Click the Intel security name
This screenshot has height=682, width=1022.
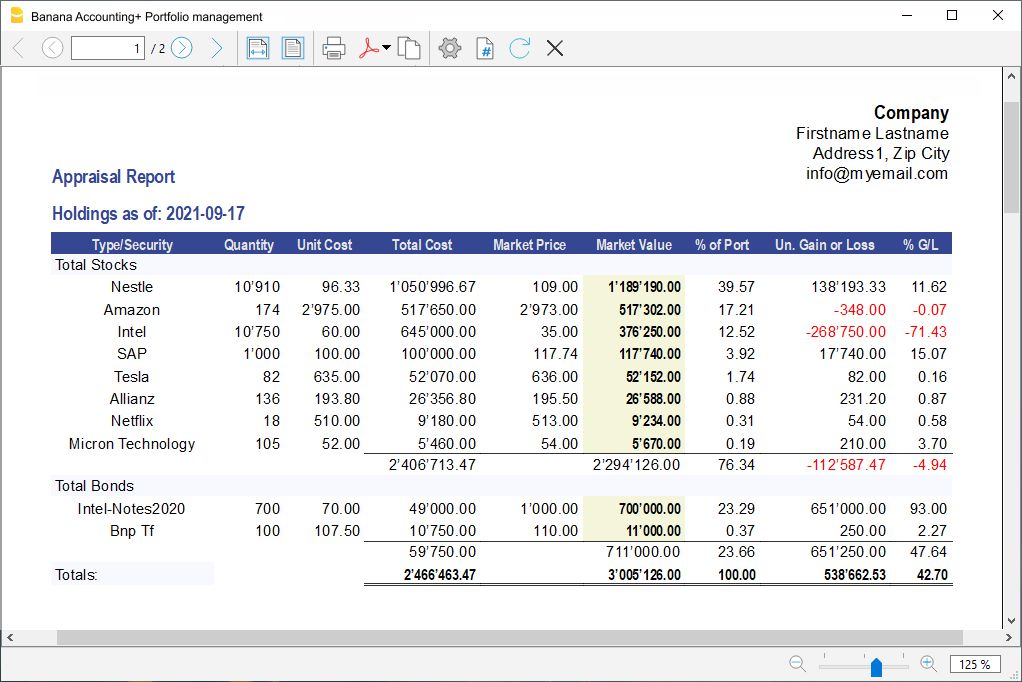[x=132, y=332]
